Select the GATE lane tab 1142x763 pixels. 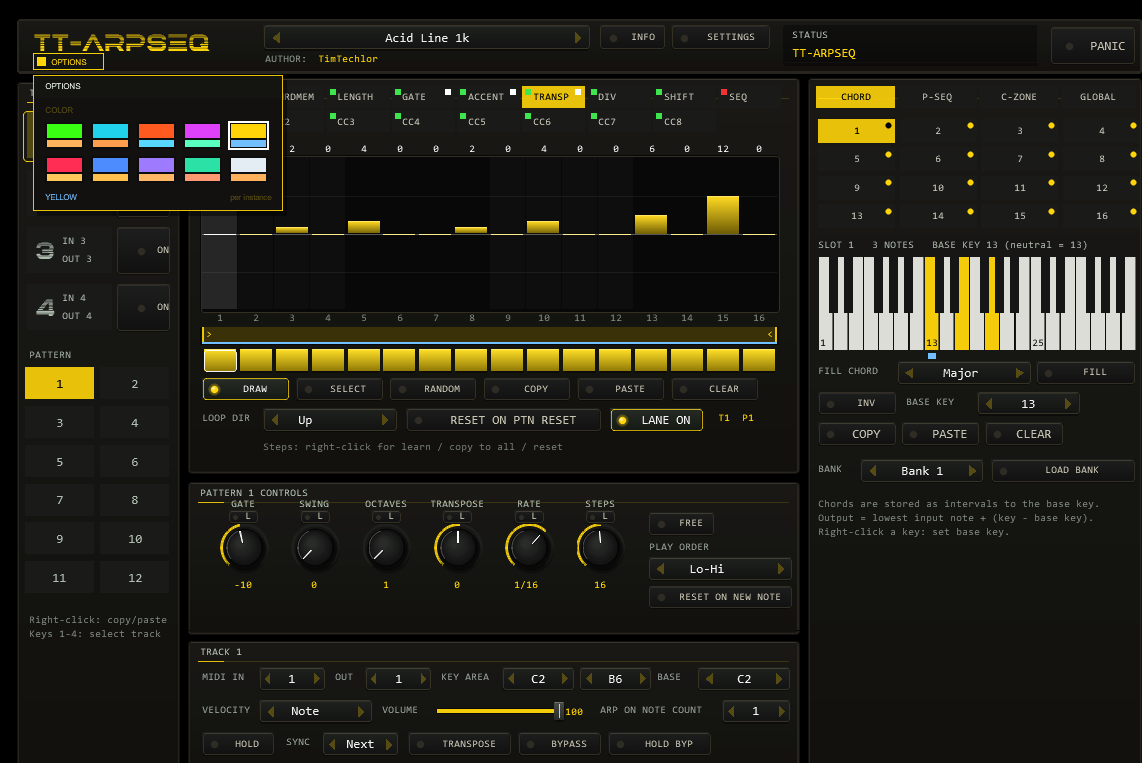(413, 97)
